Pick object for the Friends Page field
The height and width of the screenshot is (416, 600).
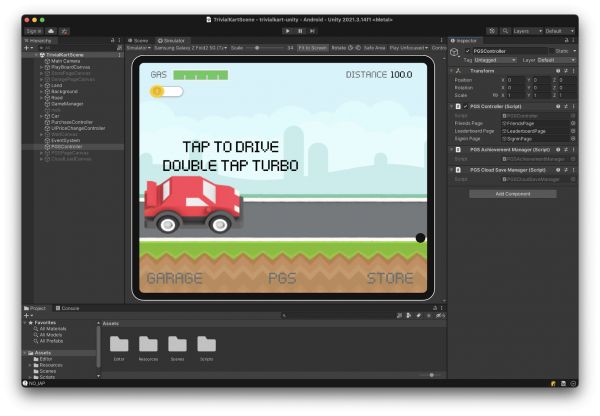tap(573, 123)
